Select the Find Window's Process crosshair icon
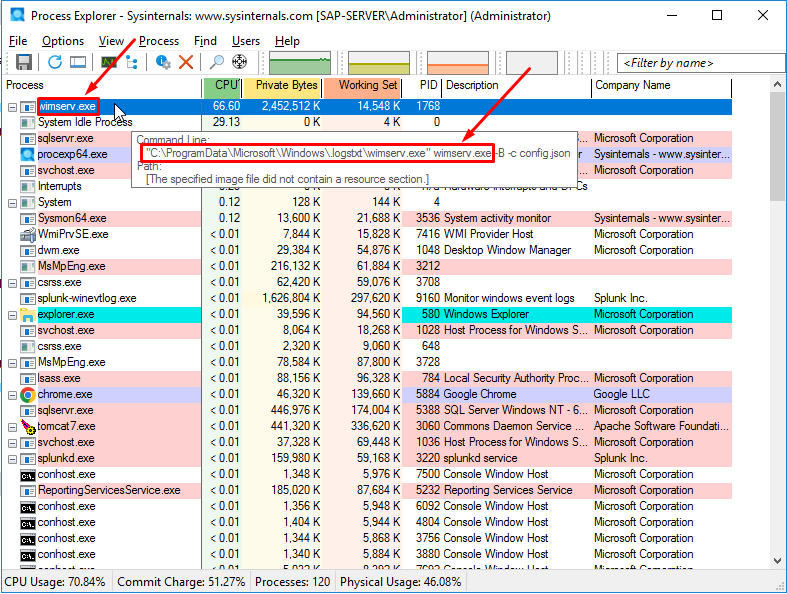 (239, 62)
